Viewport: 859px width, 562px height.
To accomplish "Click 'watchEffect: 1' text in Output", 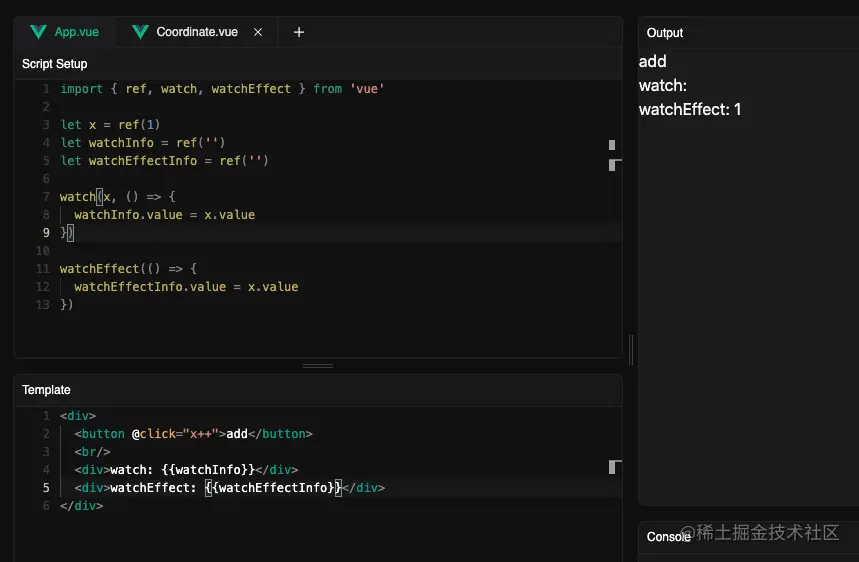I will click(x=690, y=110).
